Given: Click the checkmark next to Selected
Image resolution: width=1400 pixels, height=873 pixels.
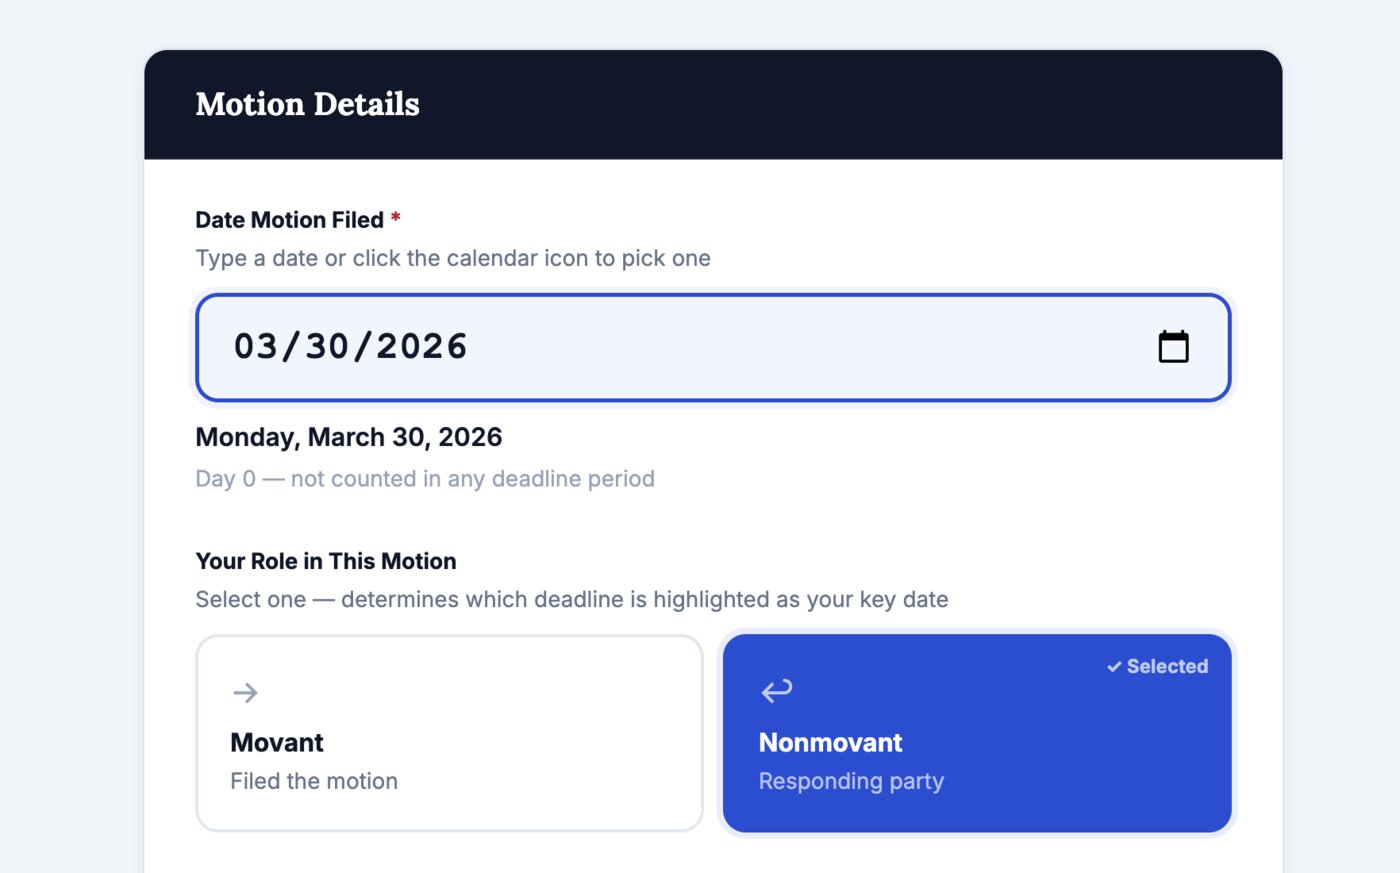Looking at the screenshot, I should point(1113,667).
